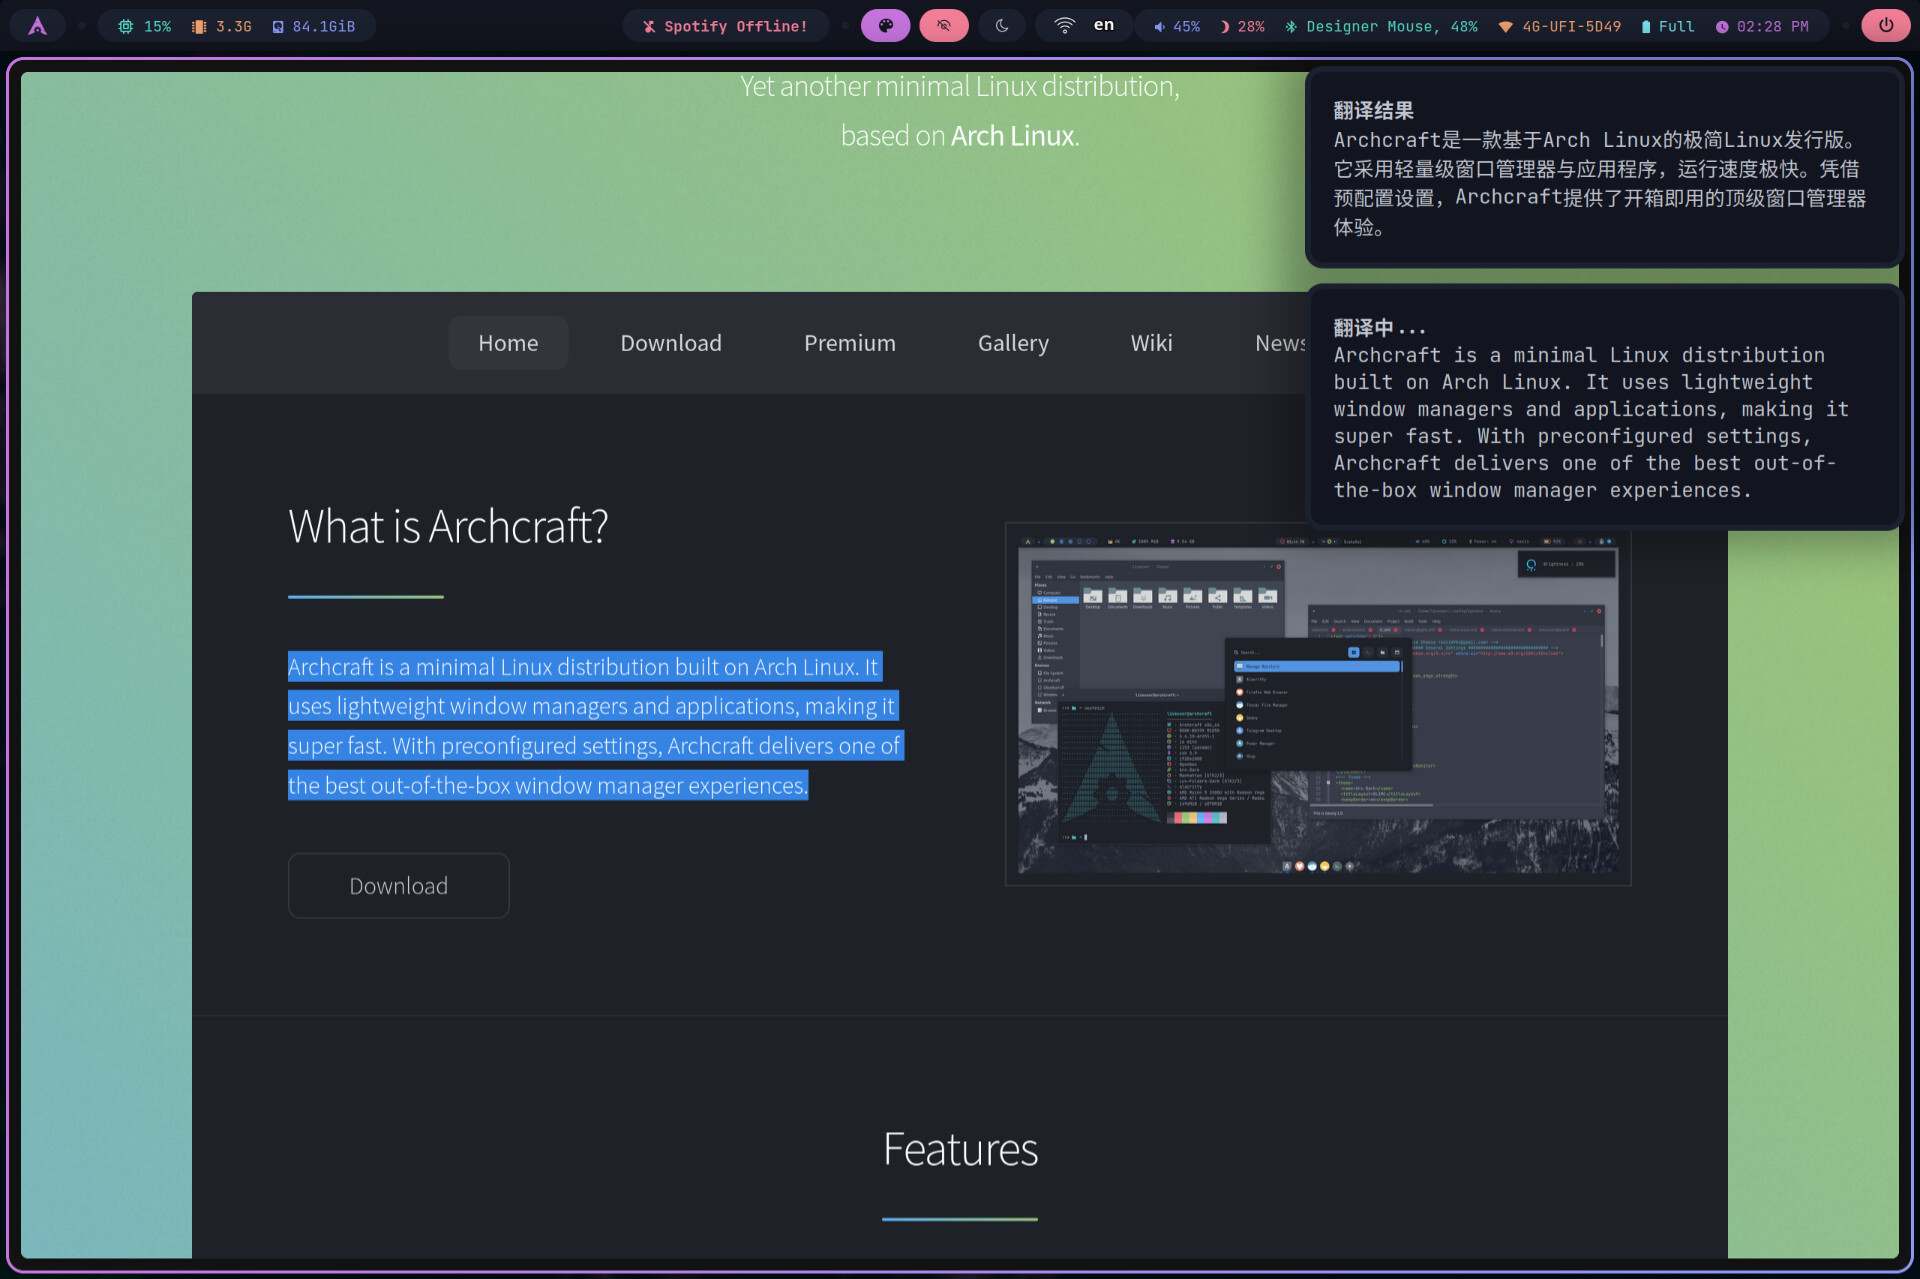Viewport: 1920px width, 1279px height.
Task: Click the brightness 28% indicator
Action: (1242, 27)
